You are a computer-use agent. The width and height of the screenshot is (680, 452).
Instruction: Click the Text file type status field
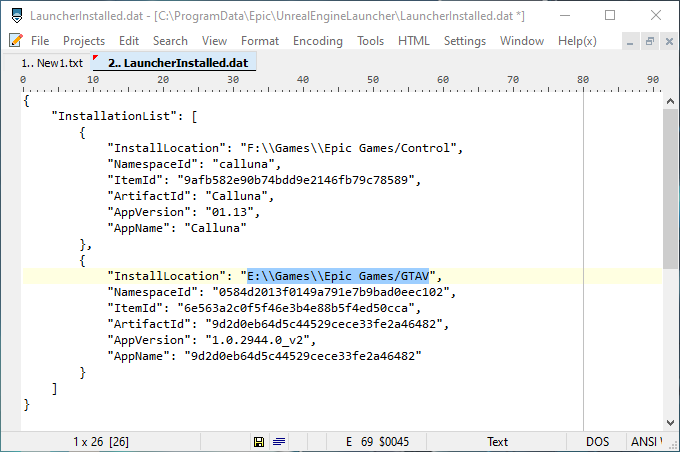[x=497, y=442]
